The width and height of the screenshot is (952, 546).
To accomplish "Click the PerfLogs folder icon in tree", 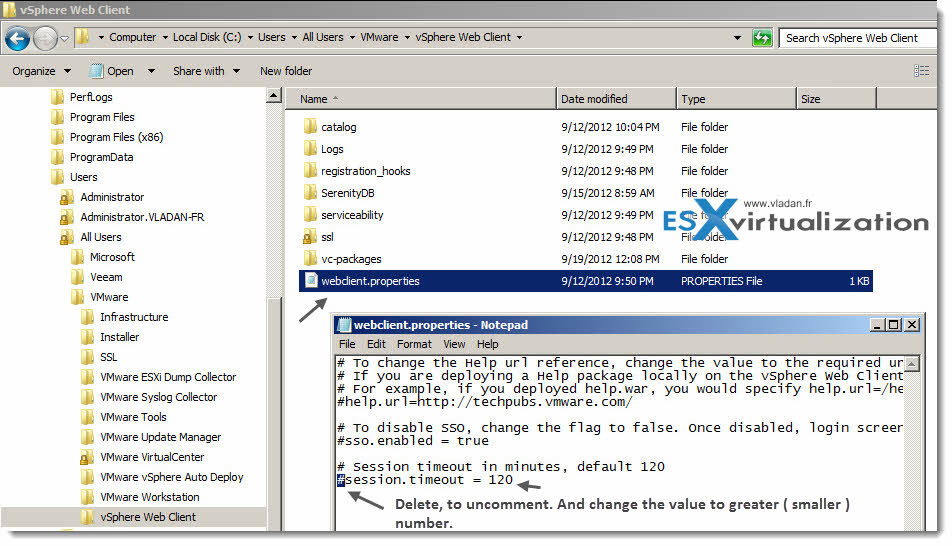I will (58, 97).
